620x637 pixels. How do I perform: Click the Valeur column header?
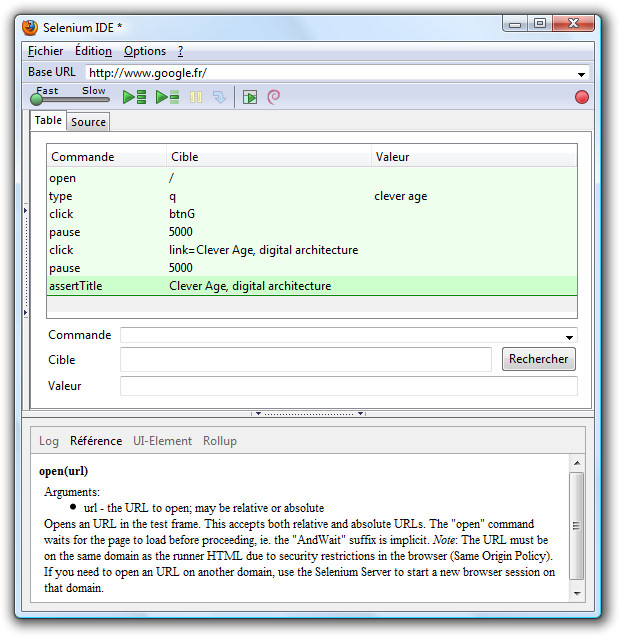(x=474, y=157)
